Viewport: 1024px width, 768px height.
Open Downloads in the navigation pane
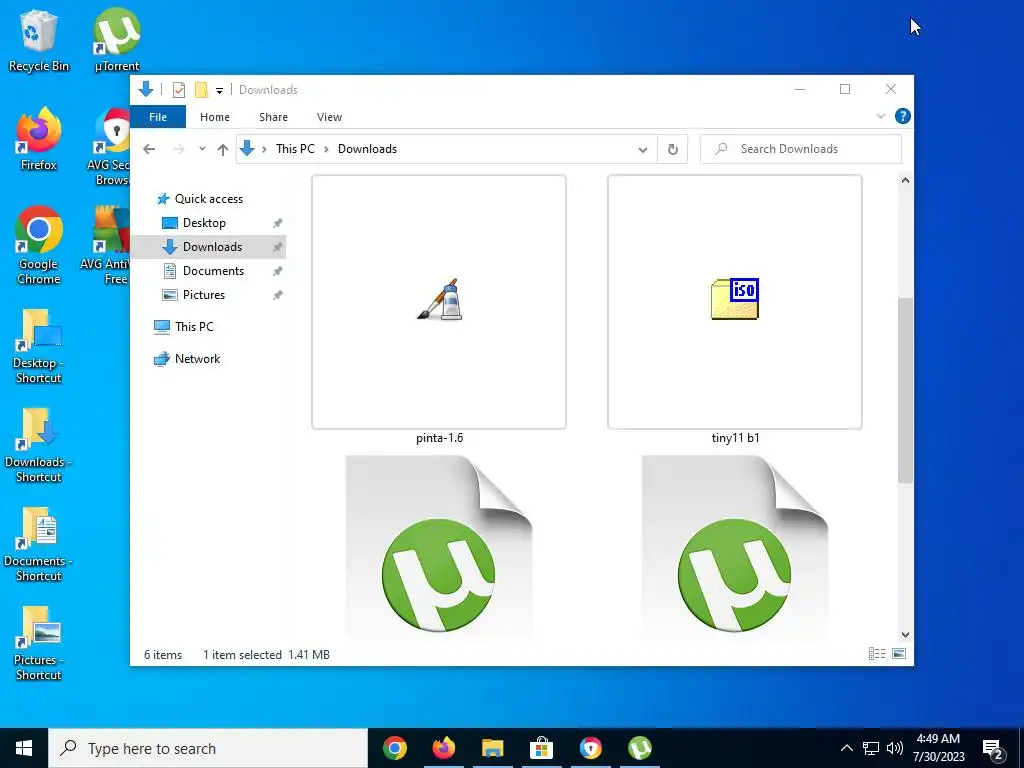tap(212, 247)
